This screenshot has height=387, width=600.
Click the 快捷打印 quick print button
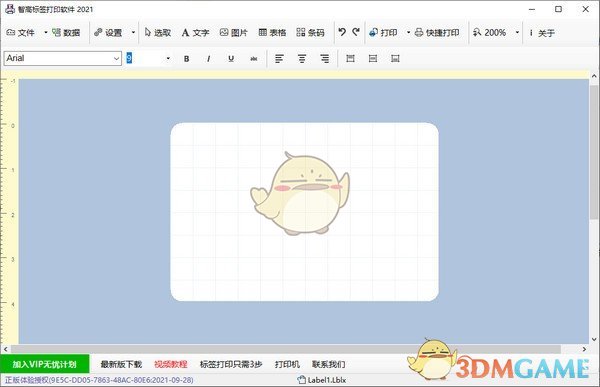click(437, 33)
